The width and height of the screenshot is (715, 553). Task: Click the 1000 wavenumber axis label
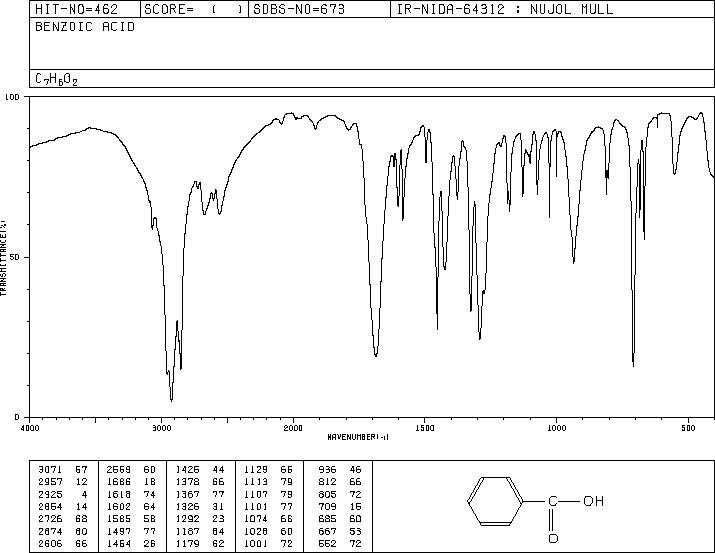click(556, 428)
